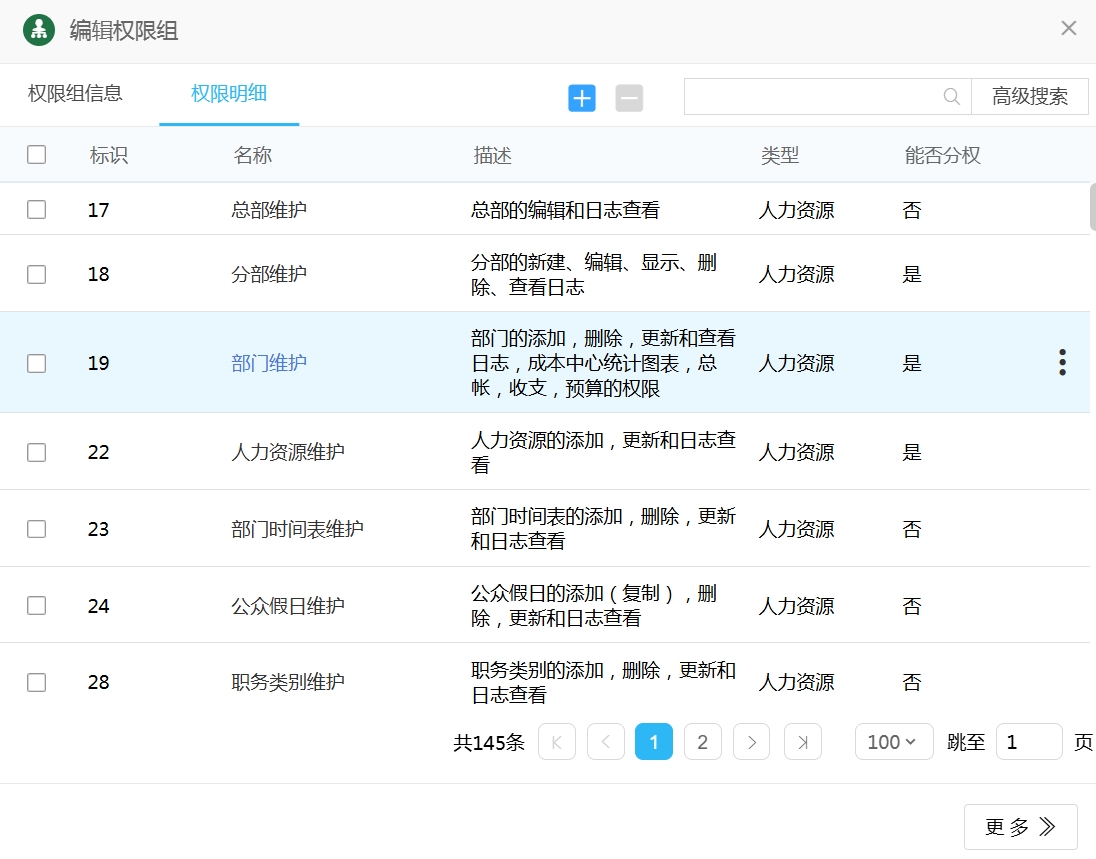This screenshot has width=1096, height=859.
Task: Open the three-dot menu for row 19
Action: pos(1062,362)
